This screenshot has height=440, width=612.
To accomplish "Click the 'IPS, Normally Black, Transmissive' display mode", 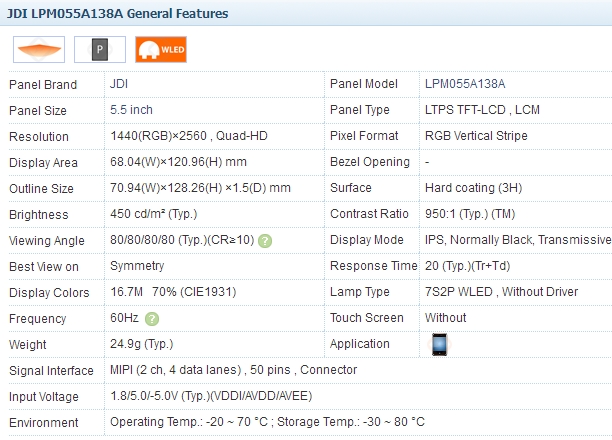I will click(518, 240).
